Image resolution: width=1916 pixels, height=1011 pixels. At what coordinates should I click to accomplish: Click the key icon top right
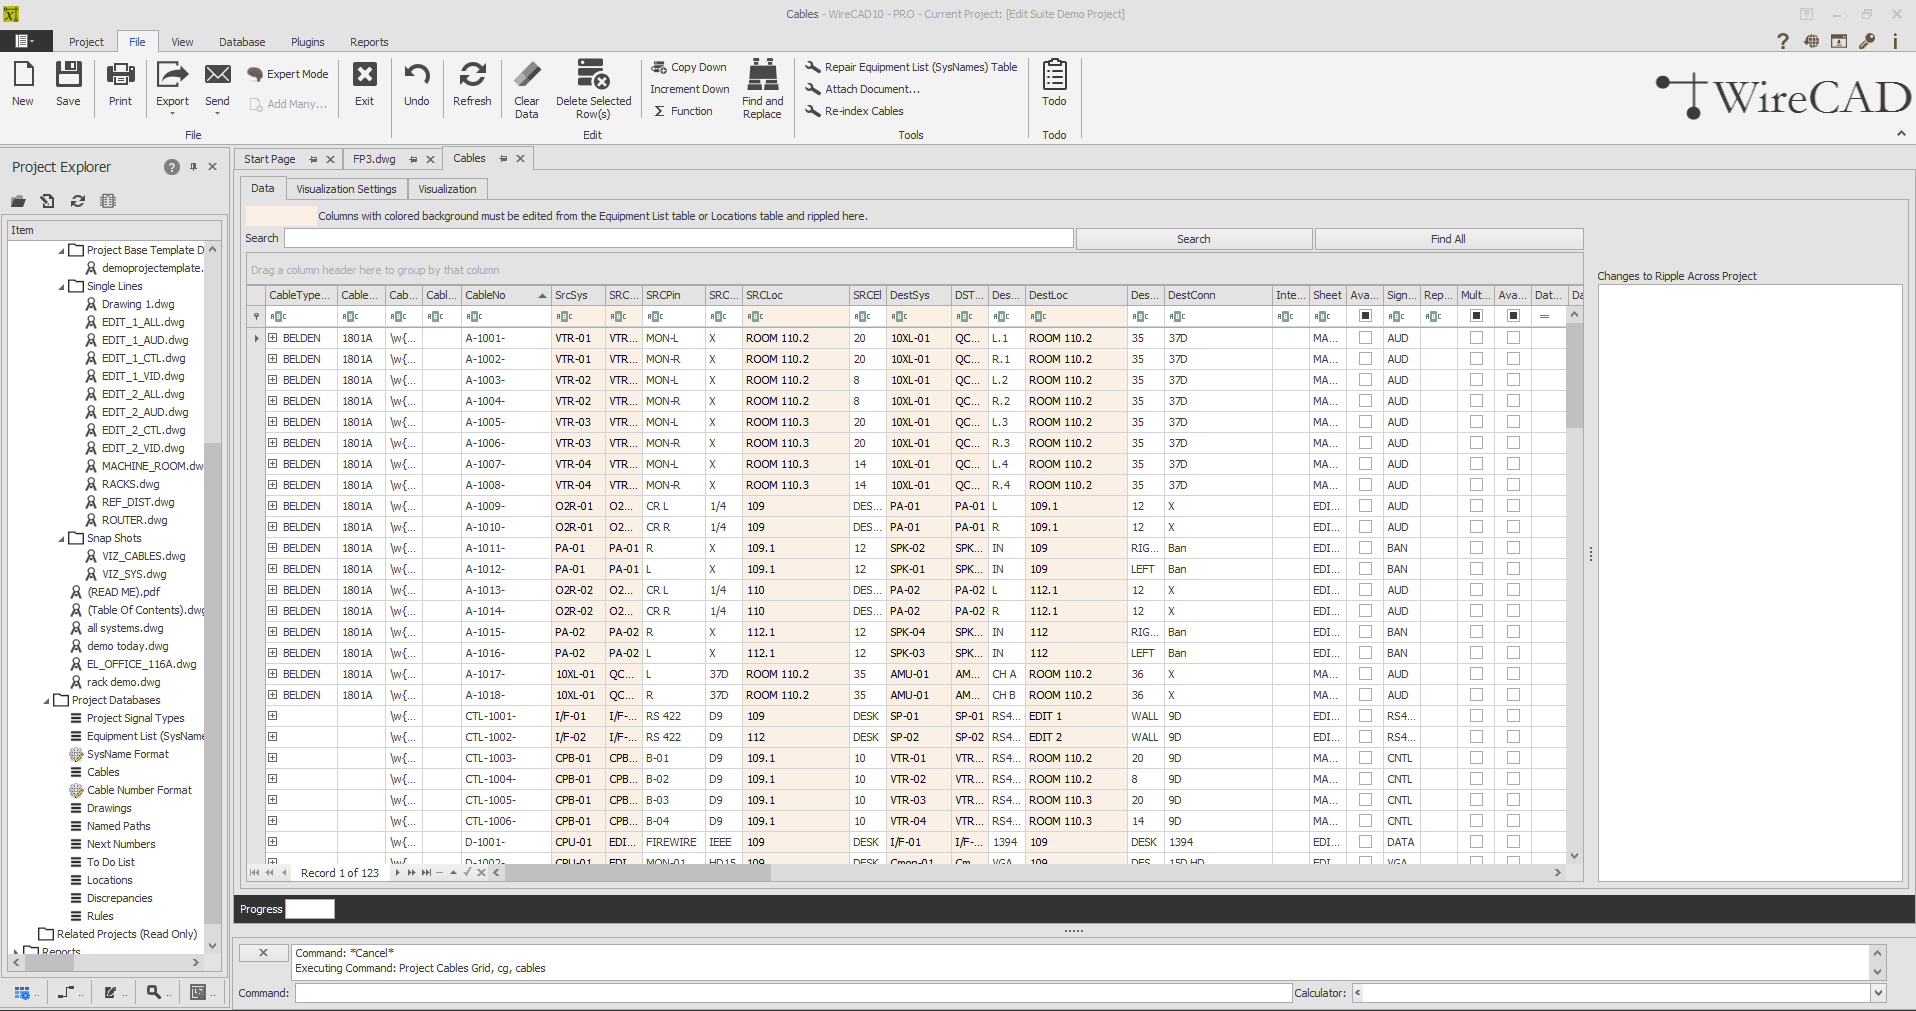point(1867,41)
